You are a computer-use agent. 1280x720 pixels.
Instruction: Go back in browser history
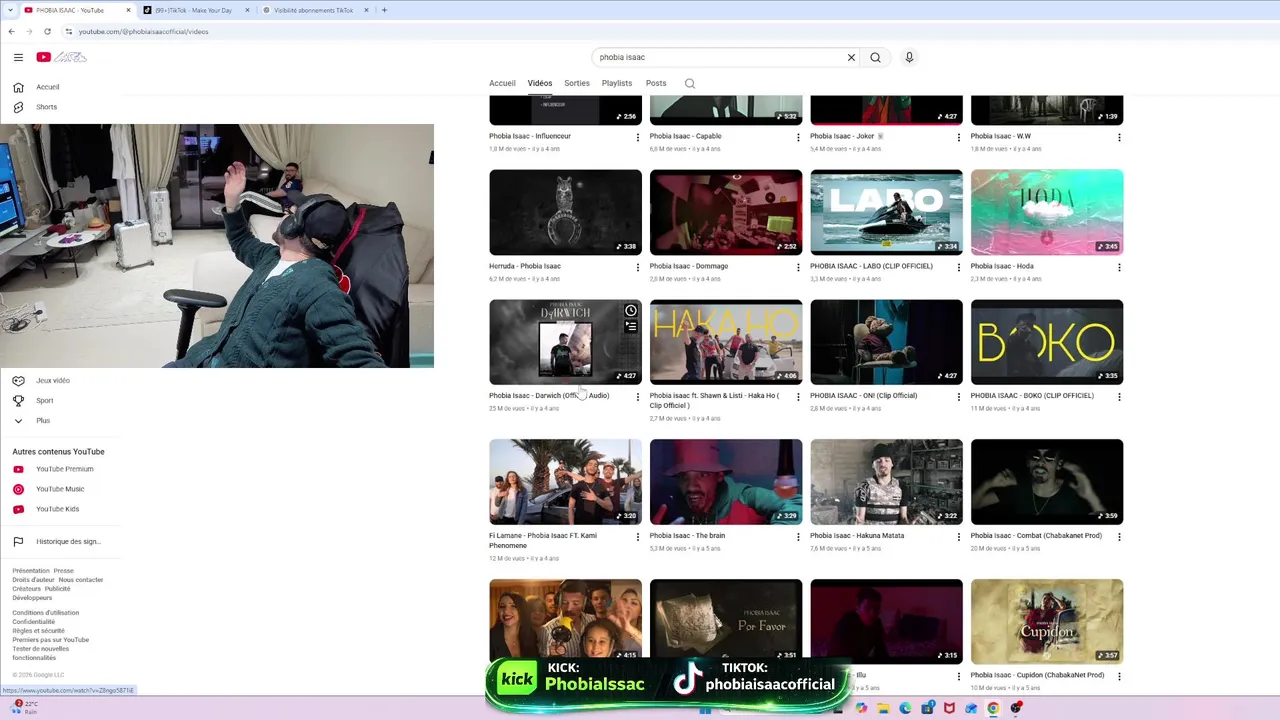point(11,31)
